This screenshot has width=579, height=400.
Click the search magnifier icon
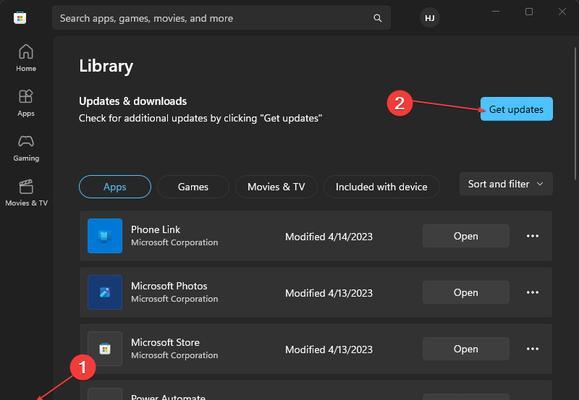(377, 18)
